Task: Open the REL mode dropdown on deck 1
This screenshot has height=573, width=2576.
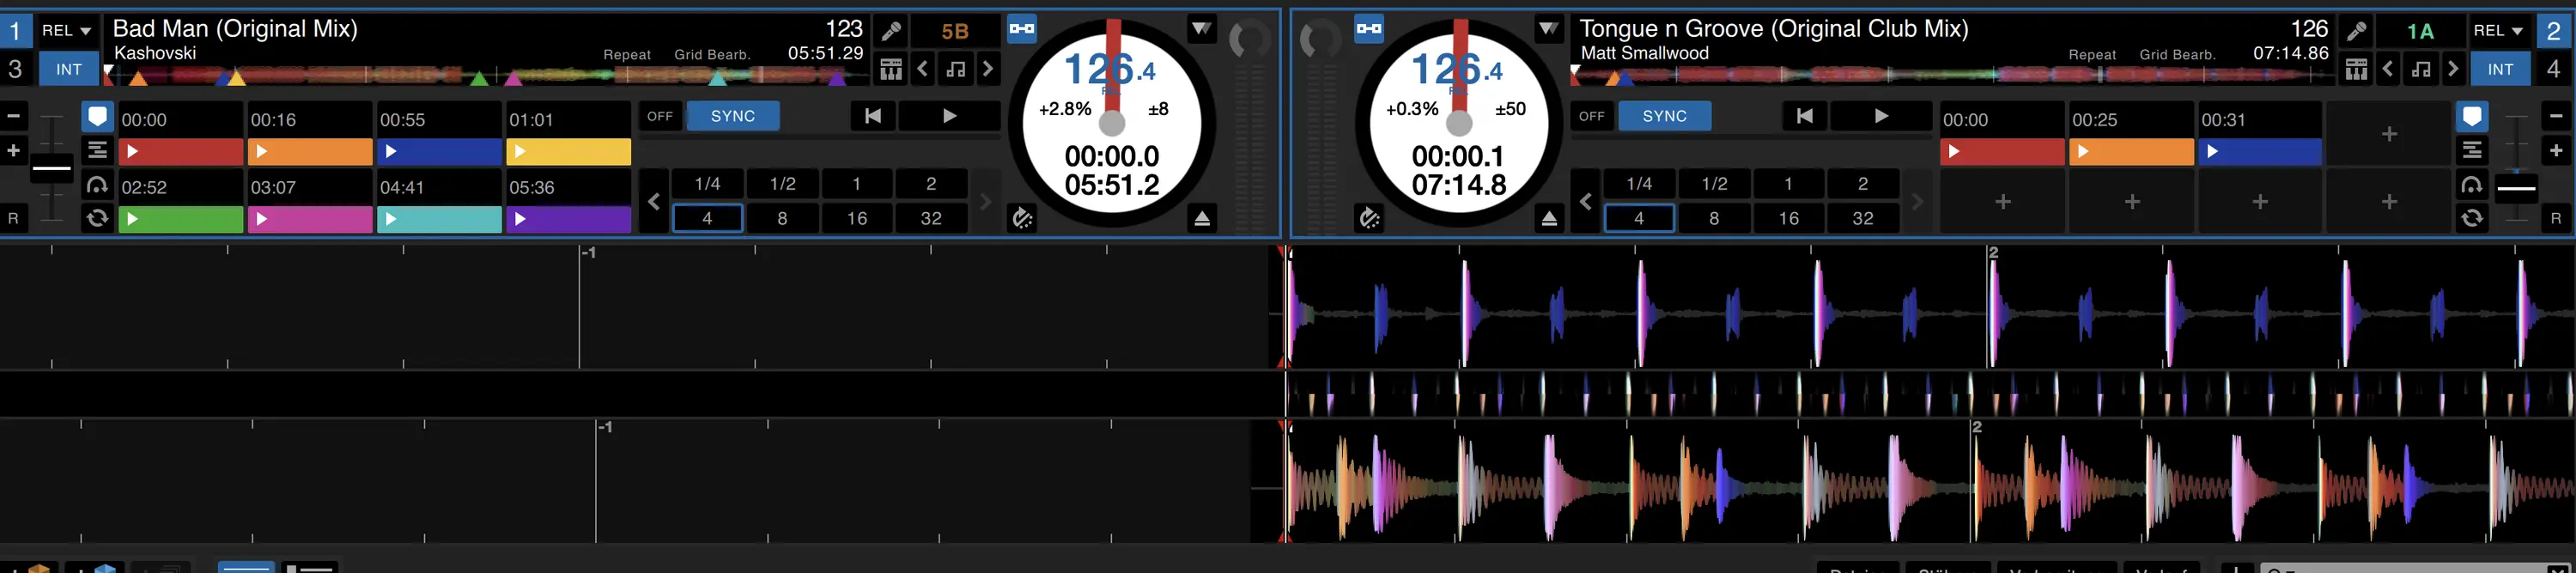Action: pyautogui.click(x=67, y=31)
